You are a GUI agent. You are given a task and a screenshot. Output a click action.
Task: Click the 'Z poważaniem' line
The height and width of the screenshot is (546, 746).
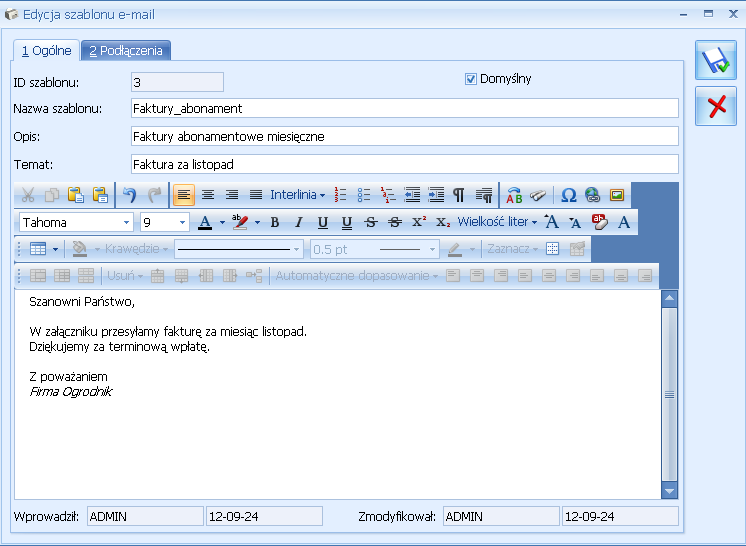click(68, 377)
